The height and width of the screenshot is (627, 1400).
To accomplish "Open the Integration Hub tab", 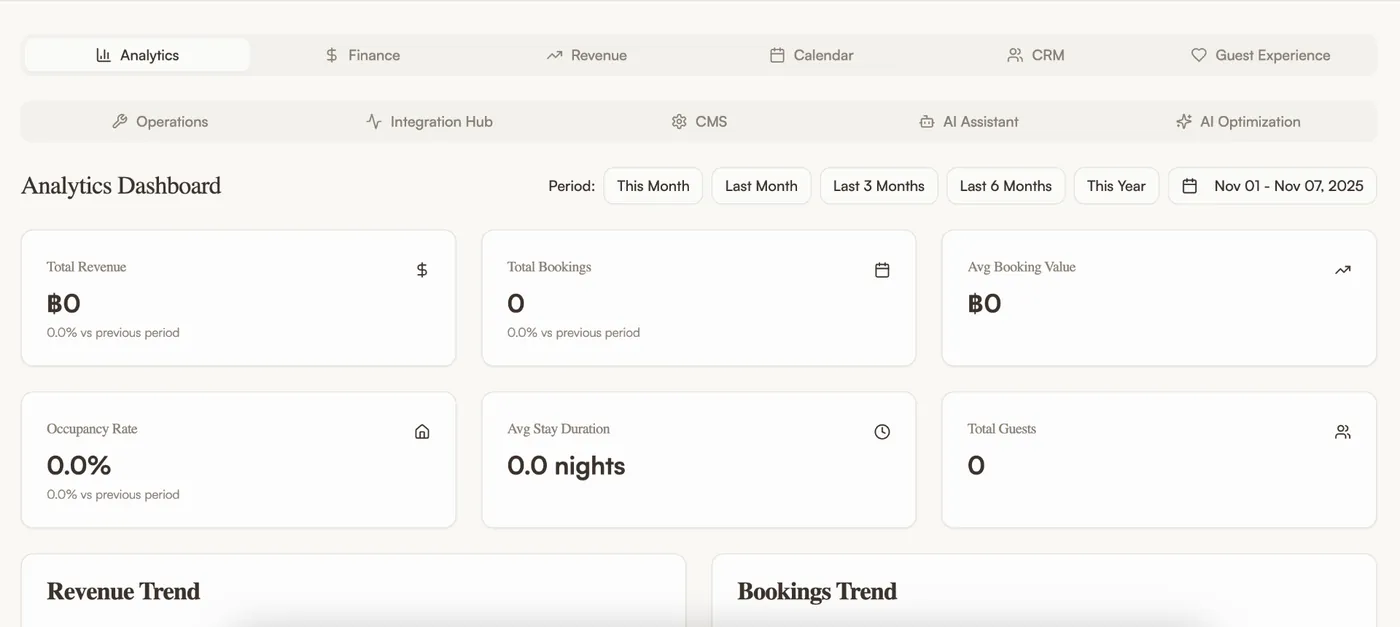I will 429,121.
